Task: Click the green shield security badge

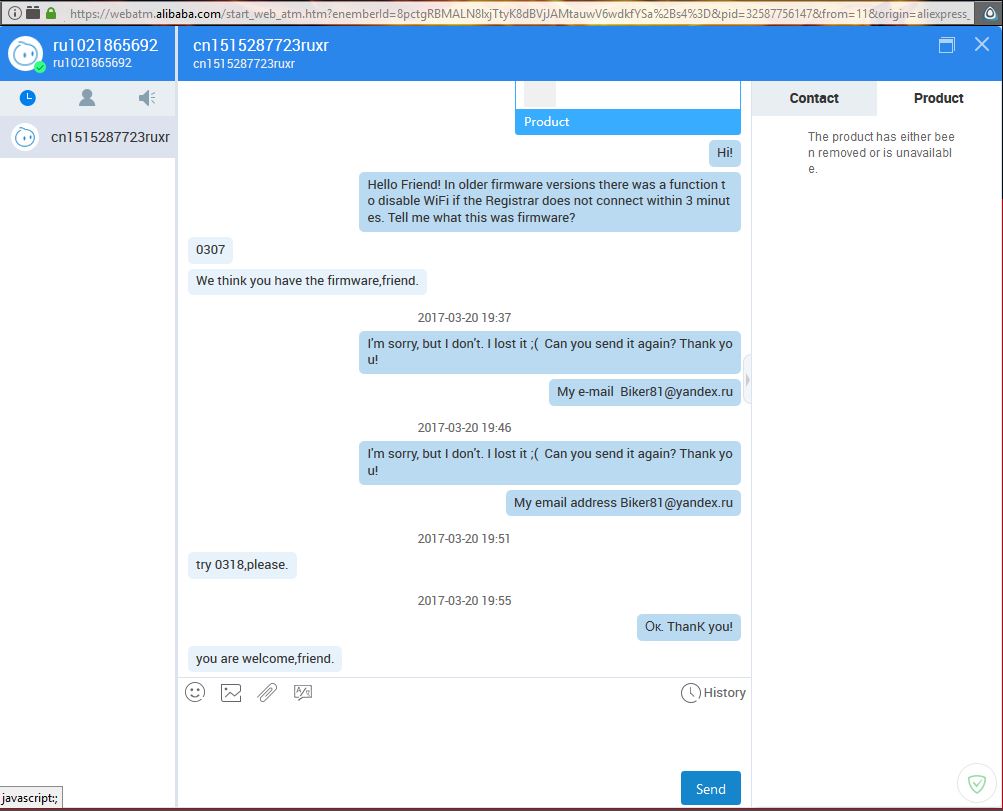Action: coord(973,781)
